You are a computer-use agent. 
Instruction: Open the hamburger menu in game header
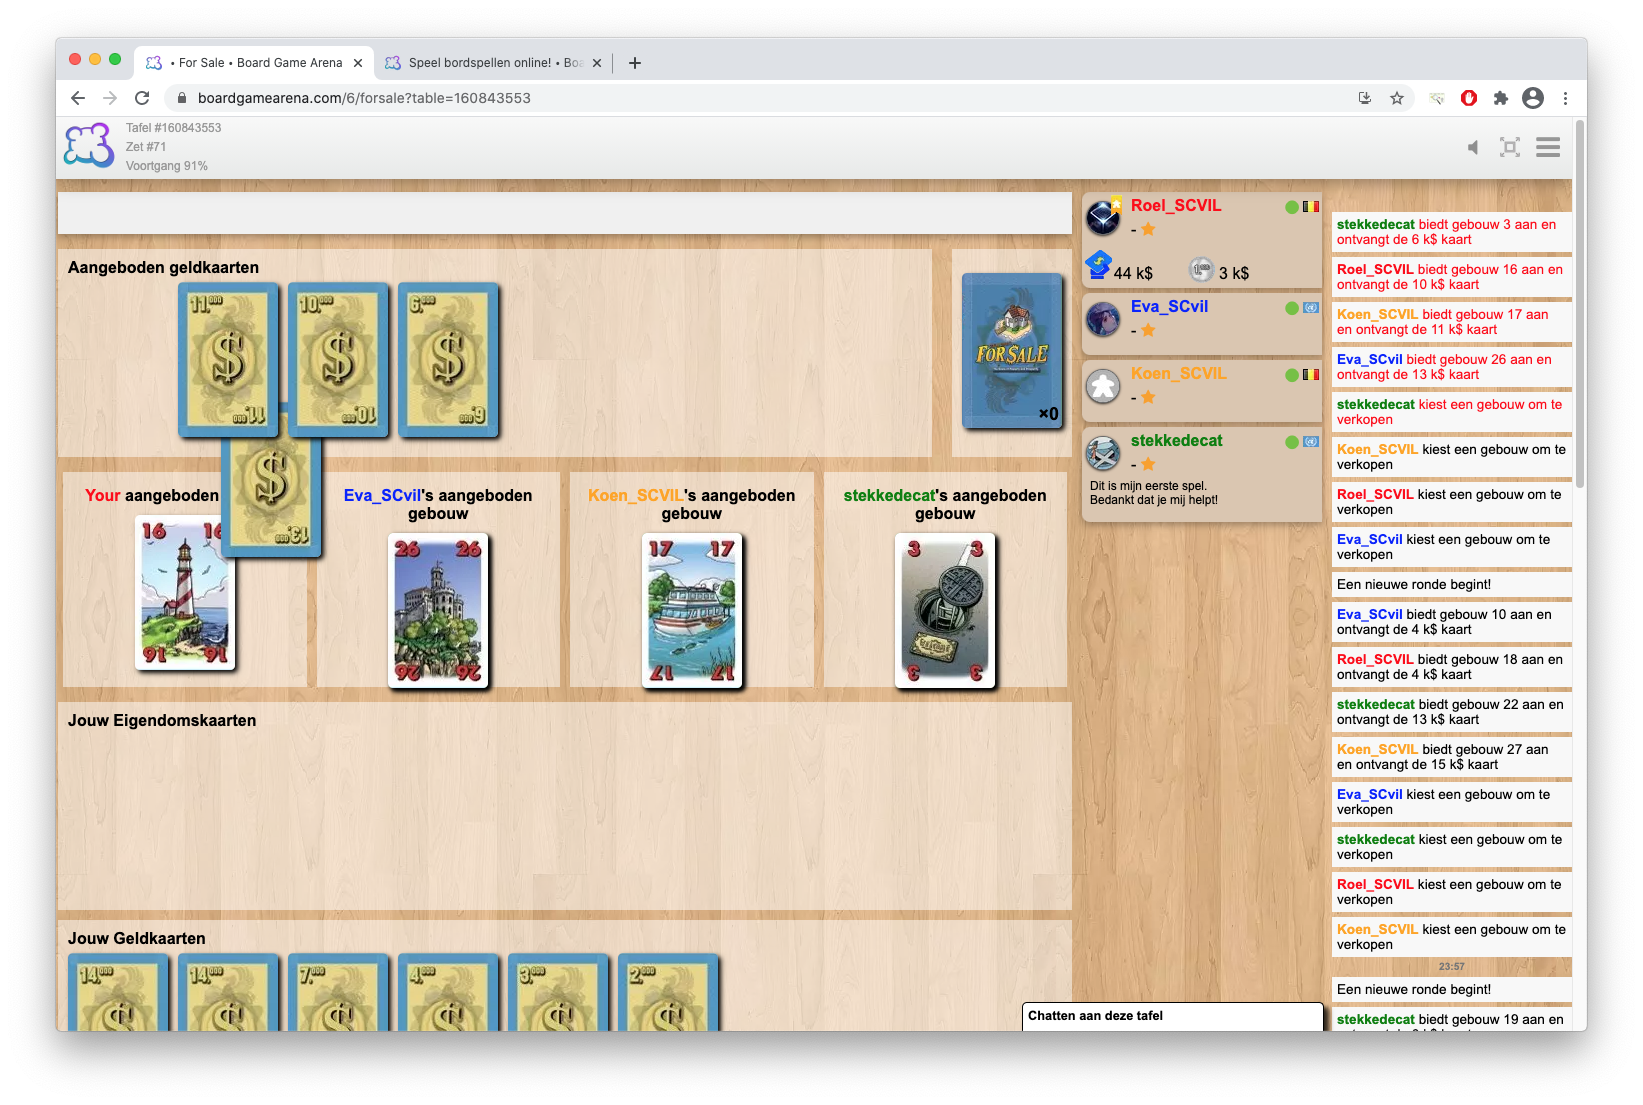pos(1548,148)
